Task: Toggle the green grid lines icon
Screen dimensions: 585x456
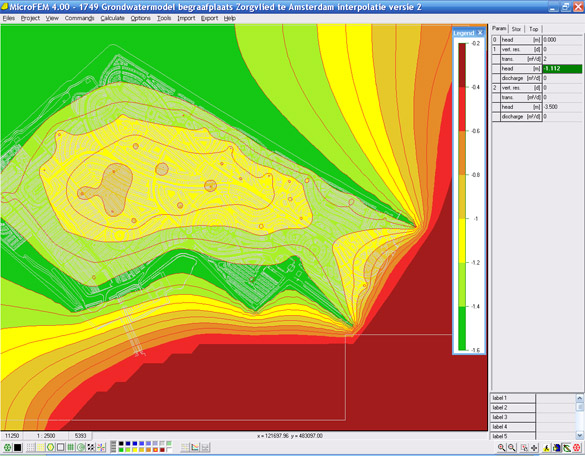Action: coord(71,447)
